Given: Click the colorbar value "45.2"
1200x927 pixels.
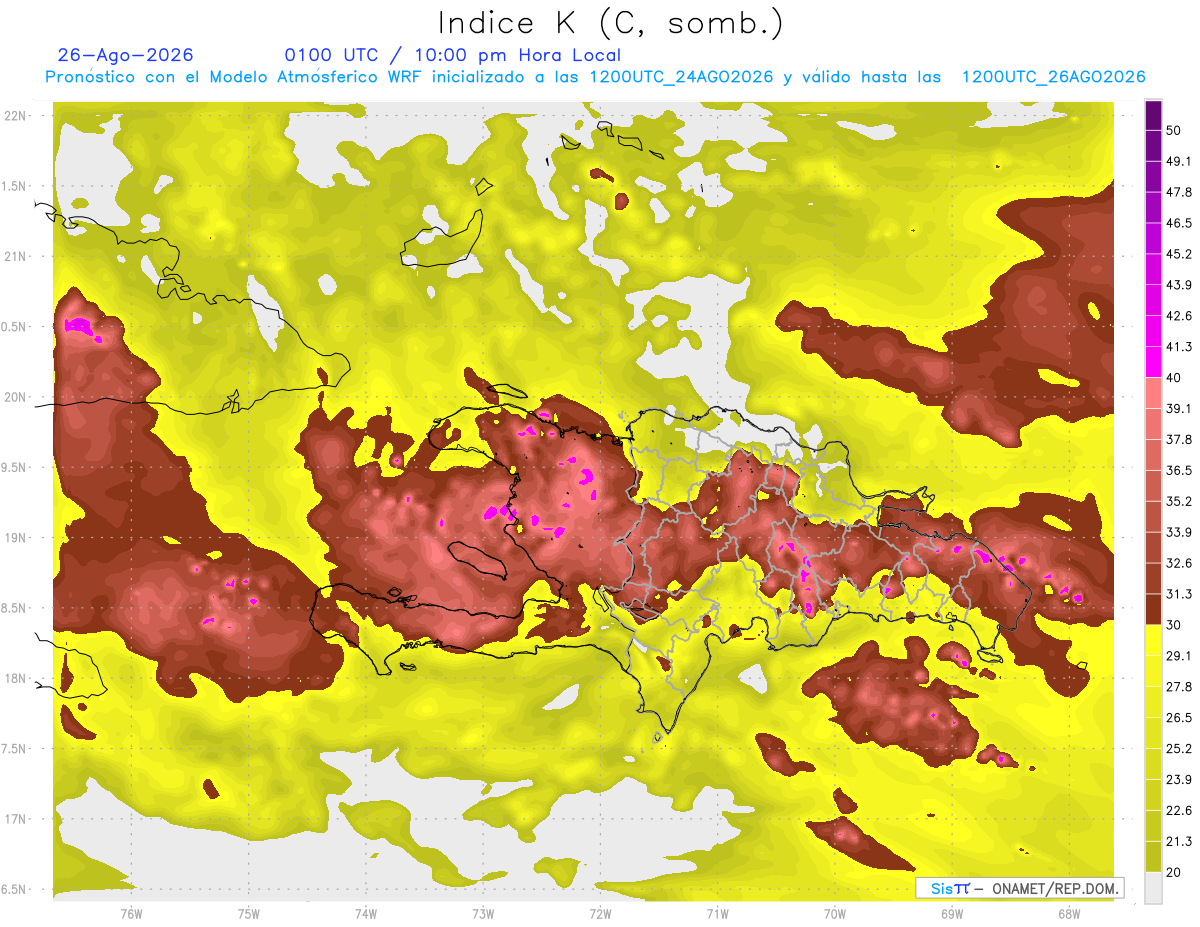Looking at the screenshot, I should click(1179, 255).
